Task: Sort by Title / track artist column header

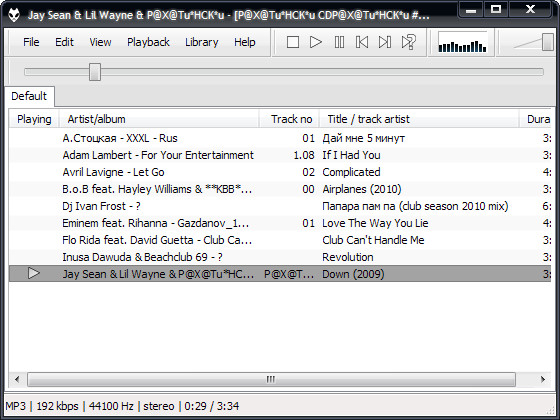Action: click(x=419, y=119)
